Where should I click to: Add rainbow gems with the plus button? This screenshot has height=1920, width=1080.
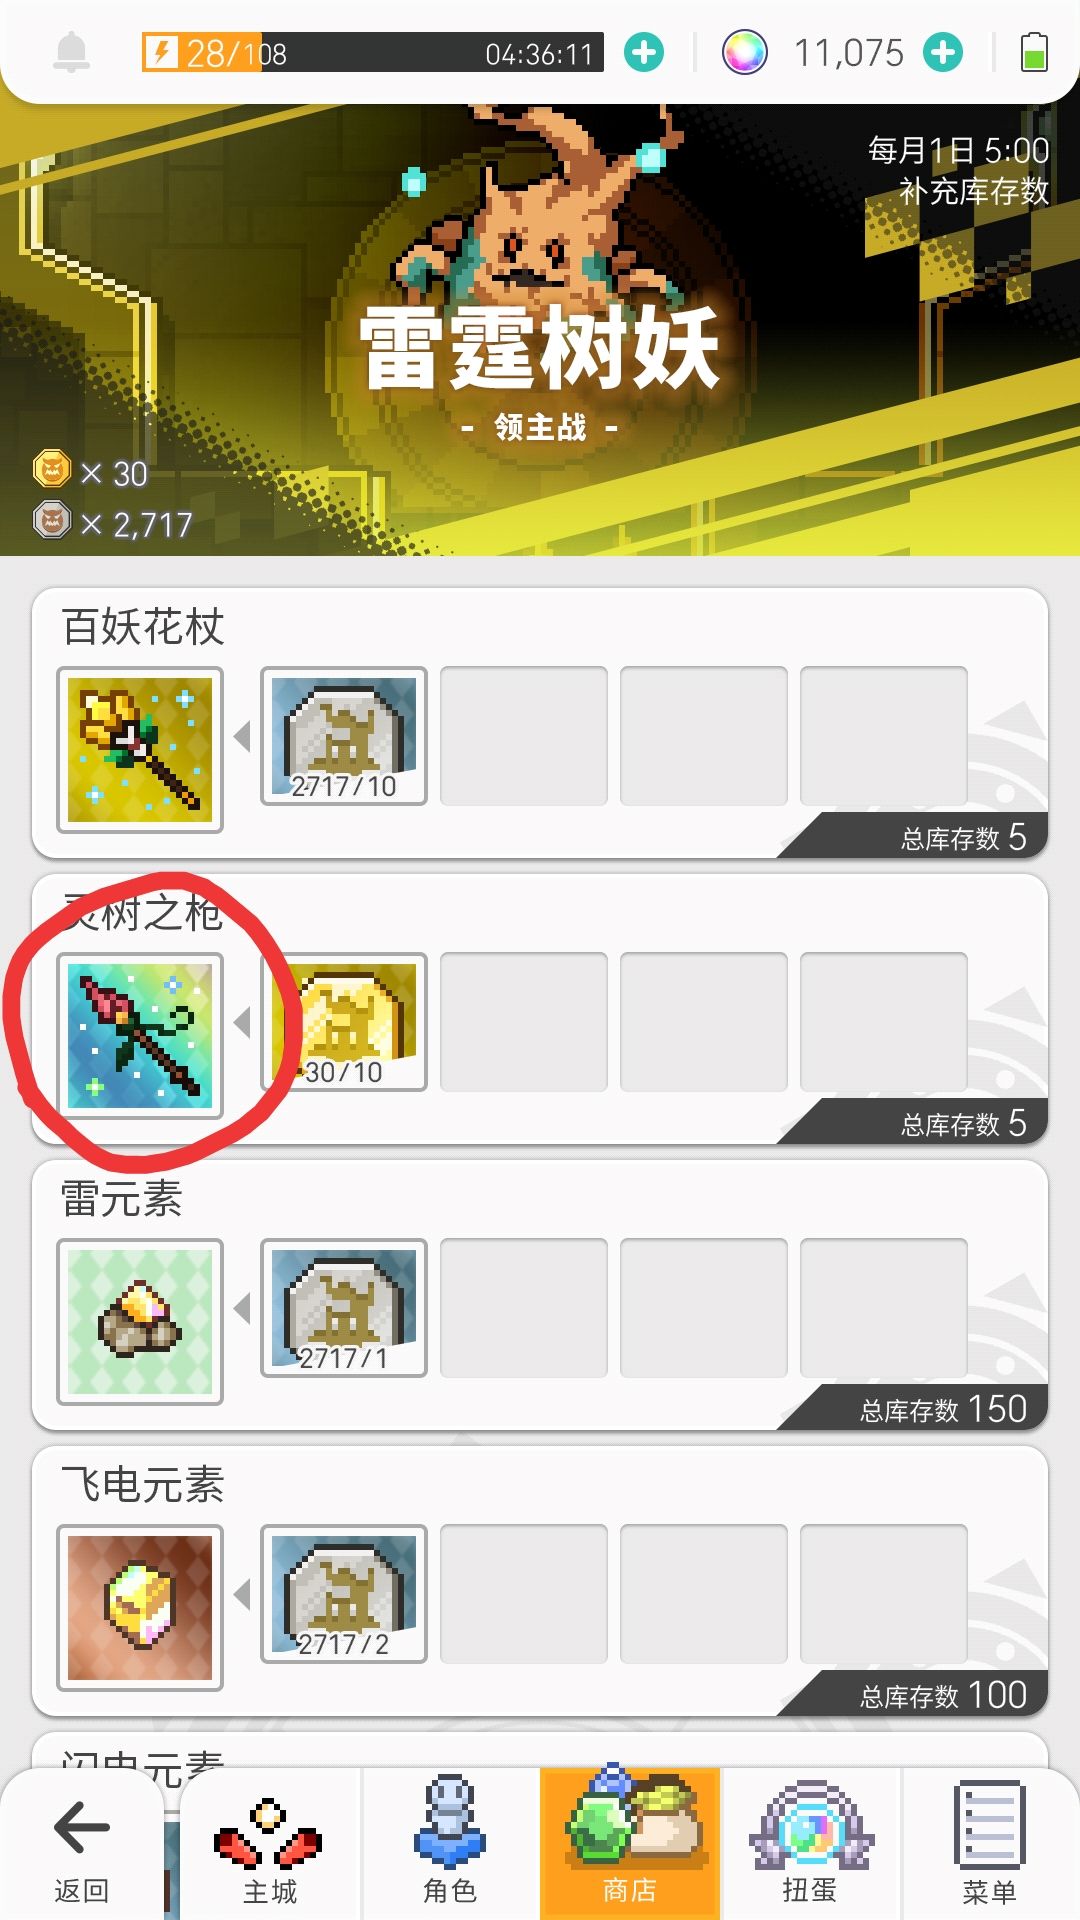click(943, 52)
